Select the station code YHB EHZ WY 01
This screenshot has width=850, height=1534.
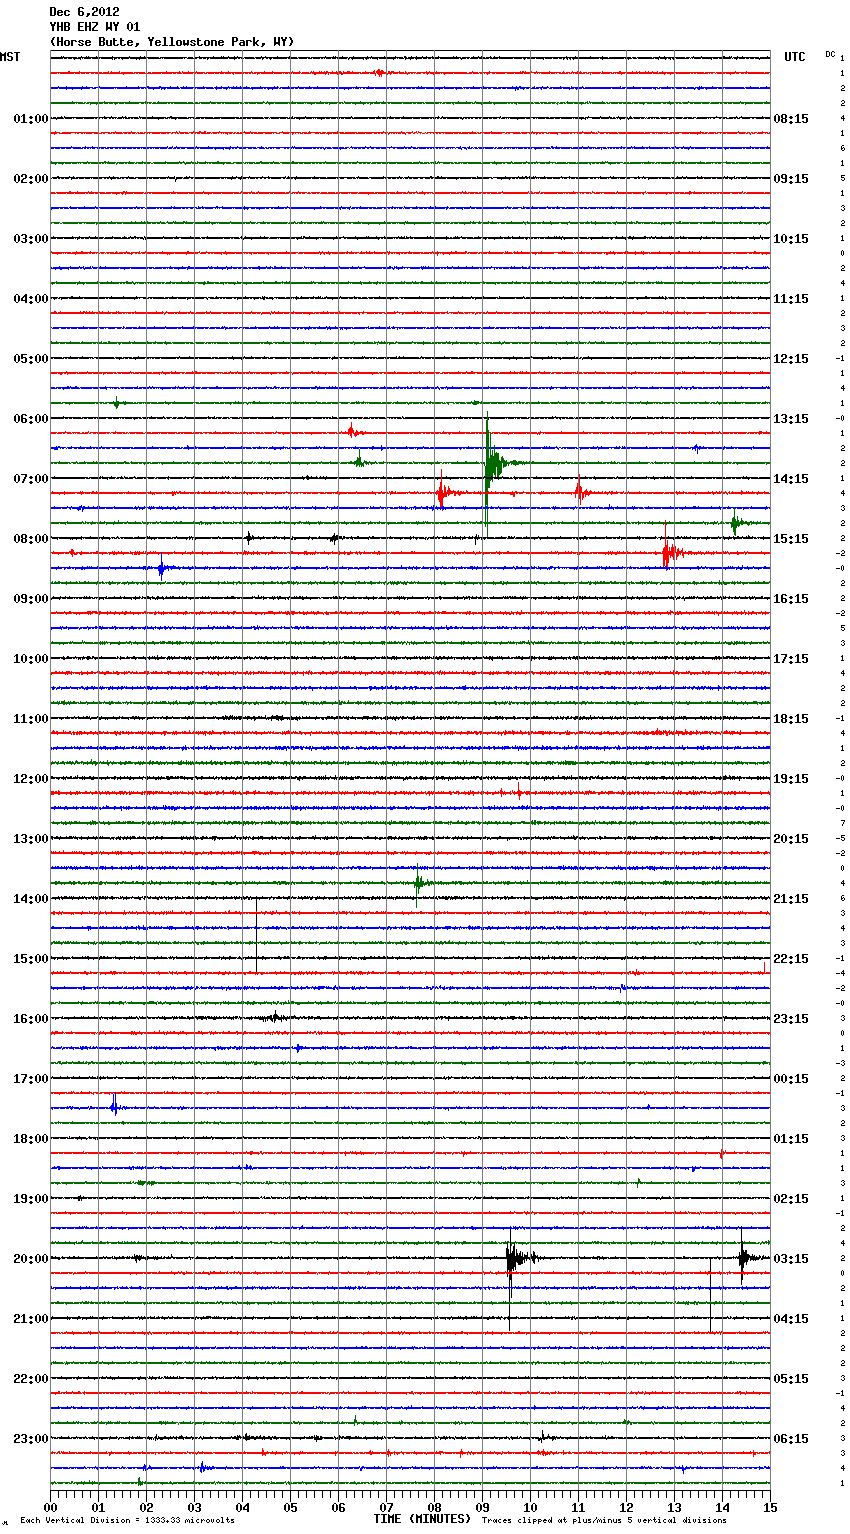click(95, 27)
